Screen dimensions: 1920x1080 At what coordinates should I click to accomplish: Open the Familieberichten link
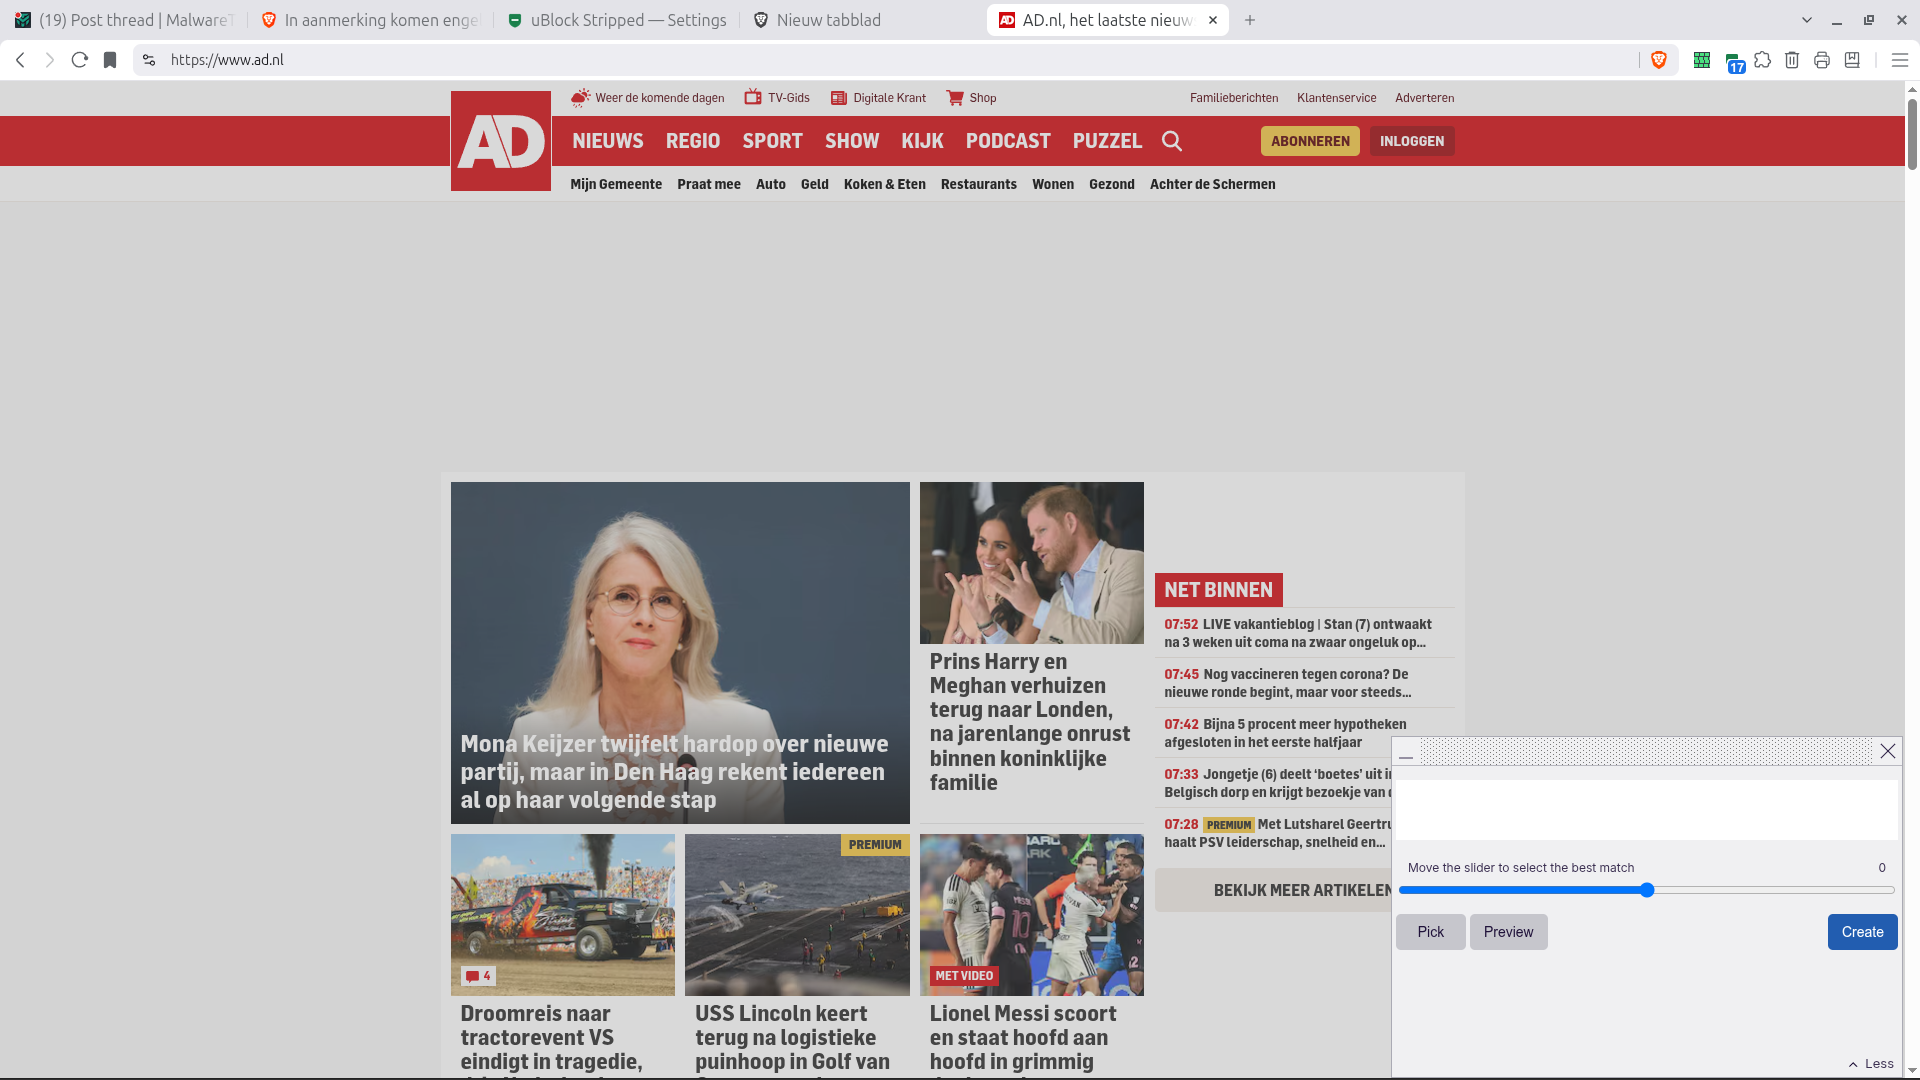(x=1234, y=98)
